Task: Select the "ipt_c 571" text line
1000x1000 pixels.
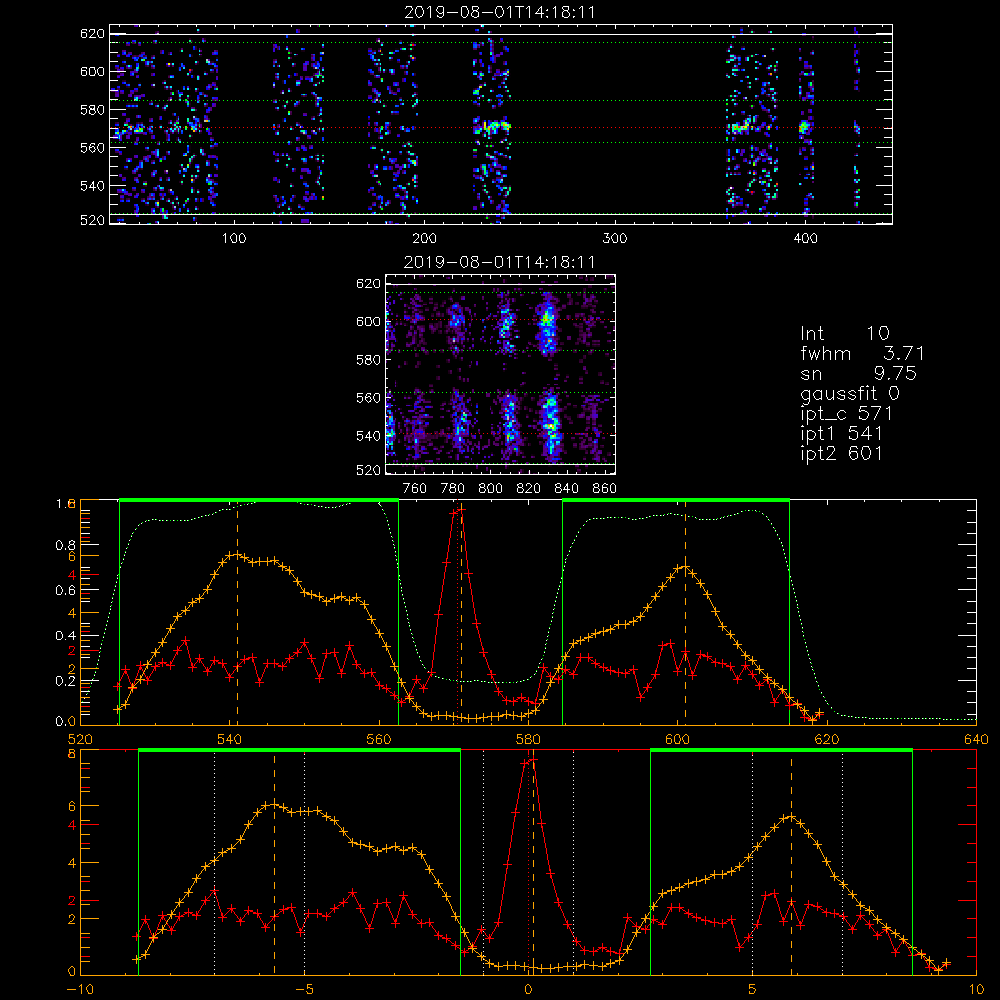Action: coord(846,414)
